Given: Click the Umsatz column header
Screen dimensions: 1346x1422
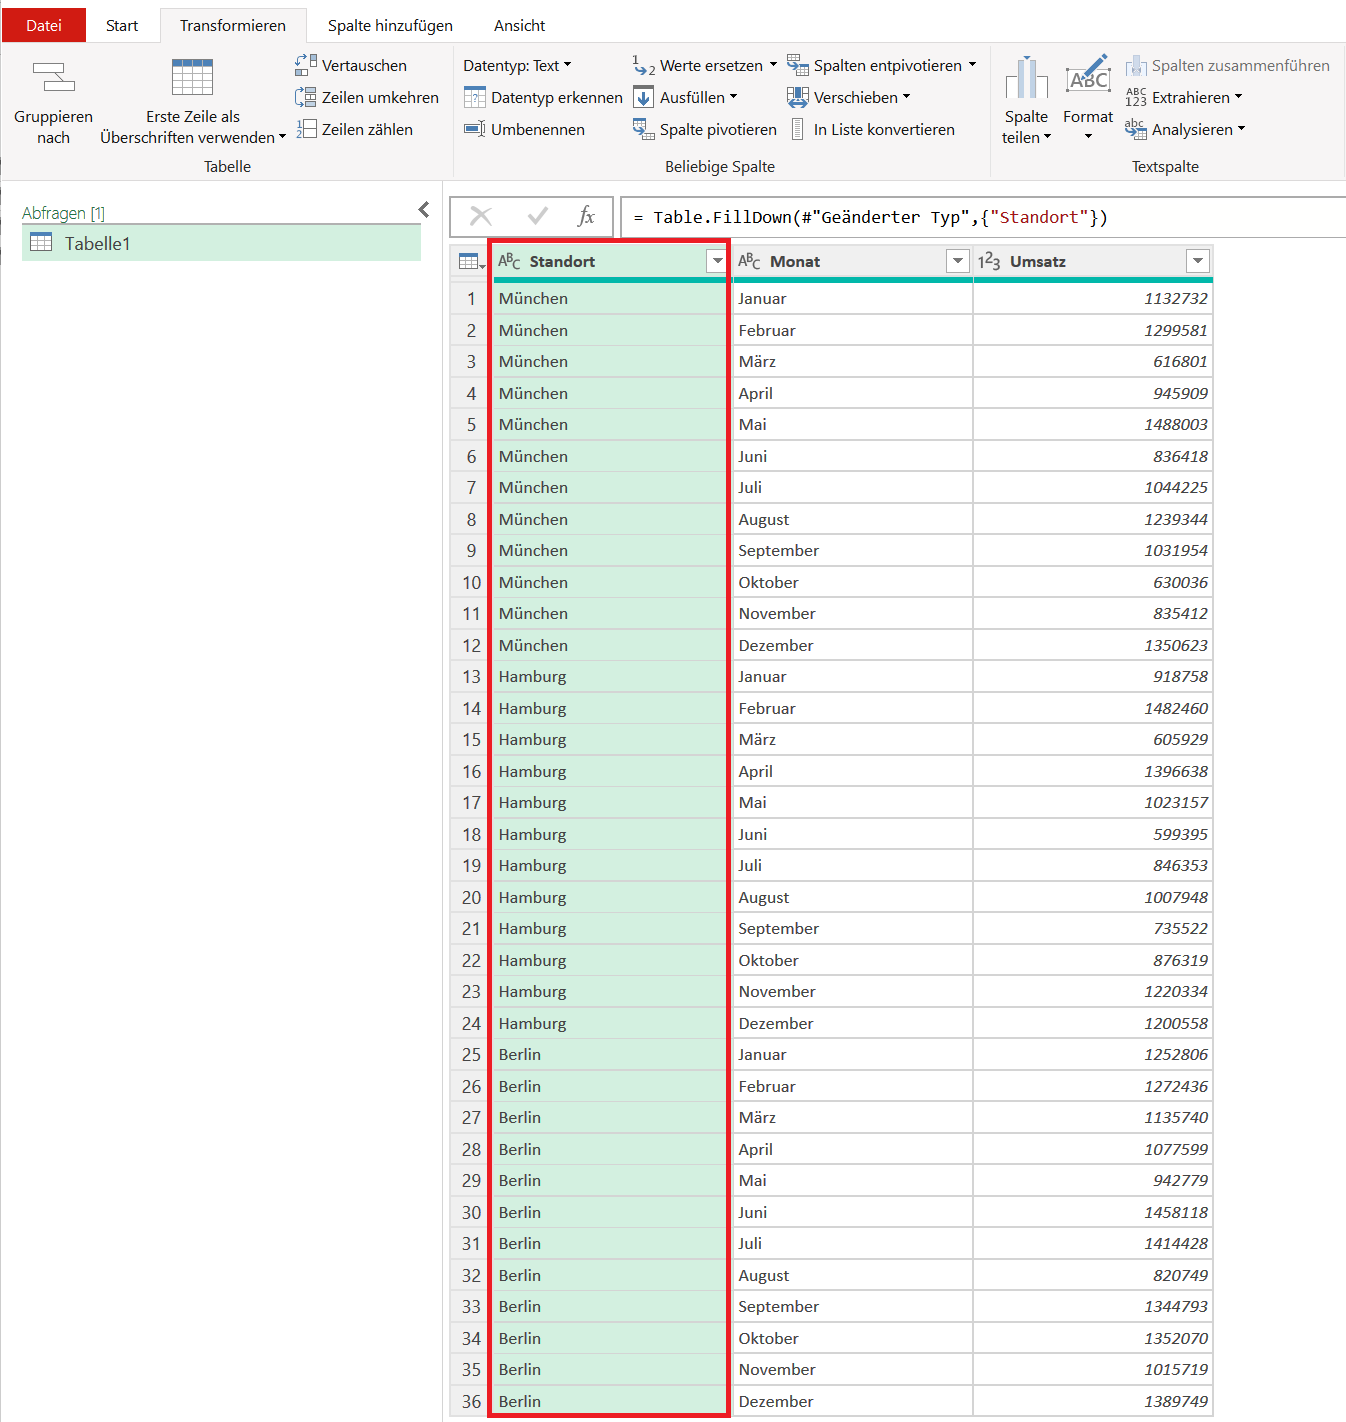Looking at the screenshot, I should point(1092,261).
